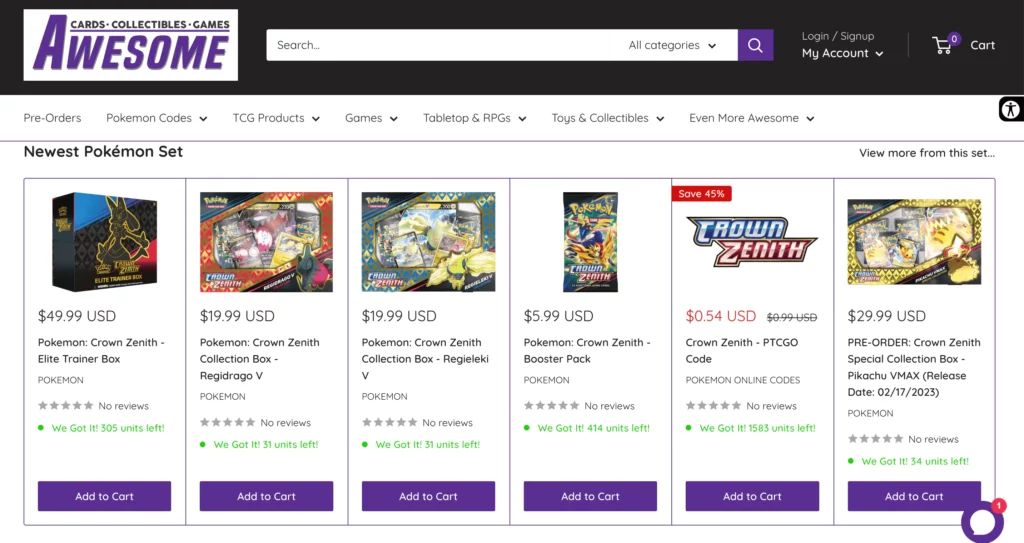Viewport: 1024px width, 543px height.
Task: Expand the Games menu
Action: (x=371, y=118)
